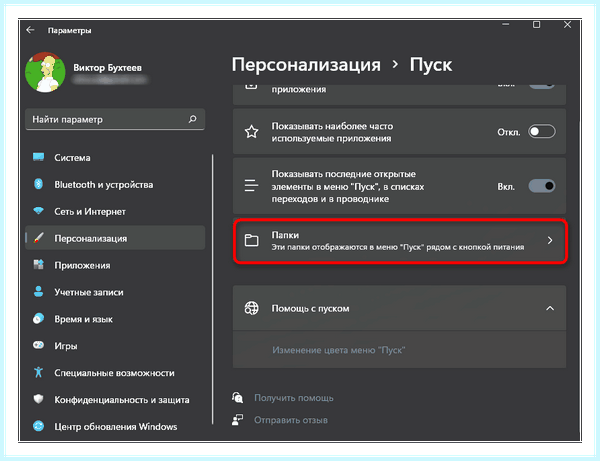The image size is (600, 461).
Task: Click the Отправить отзыв link
Action: tap(291, 420)
